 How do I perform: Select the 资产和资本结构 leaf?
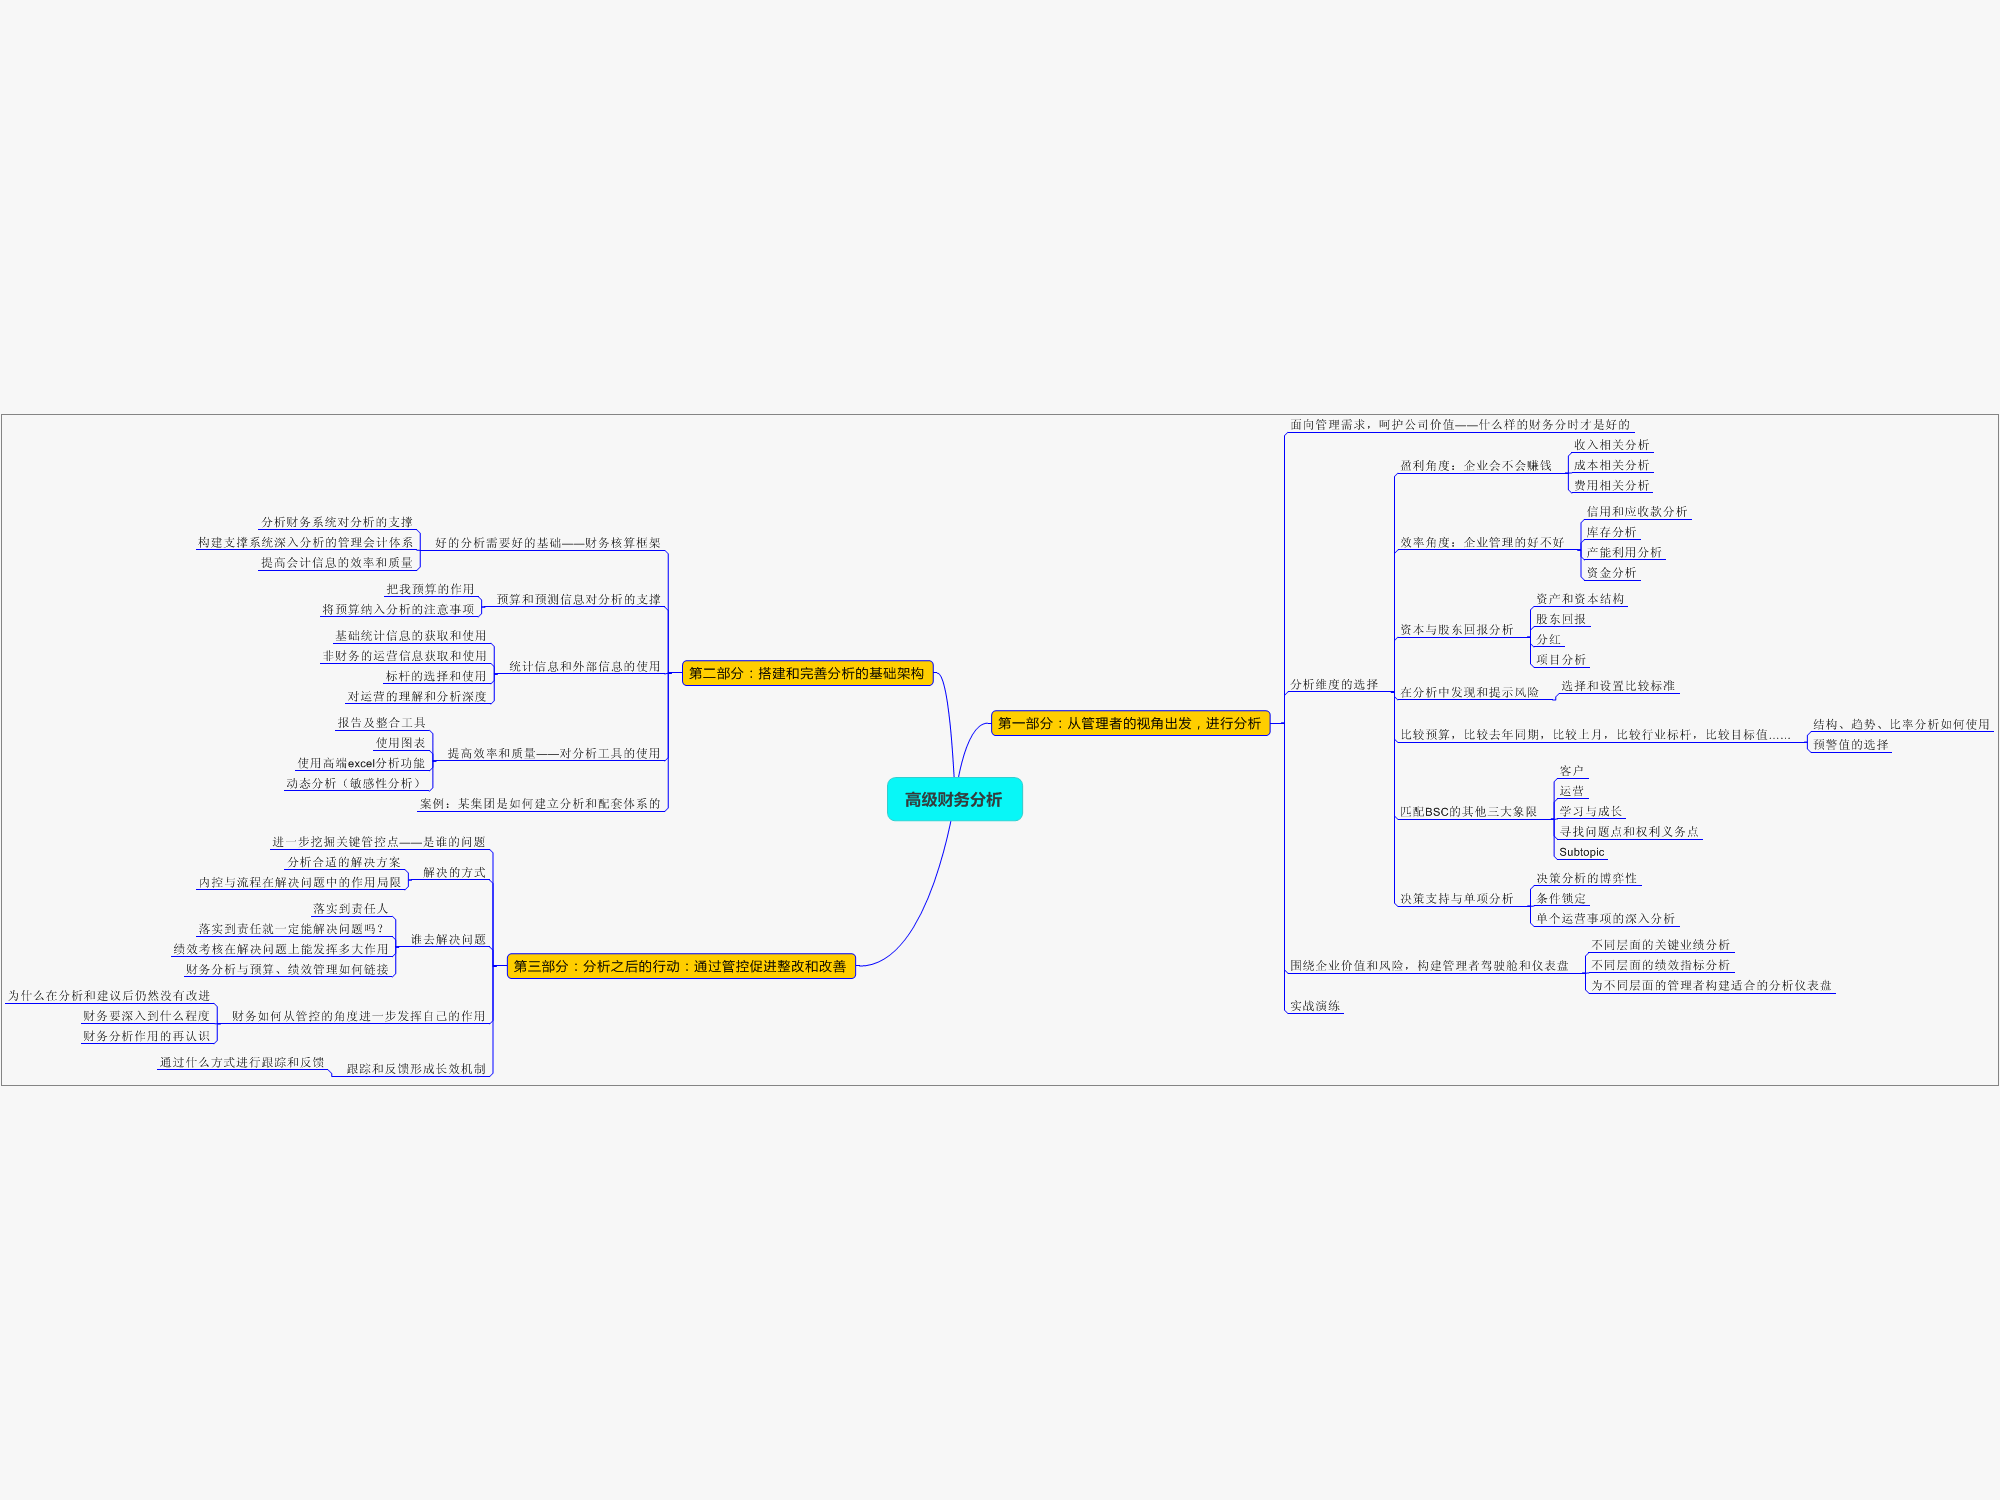point(1580,599)
